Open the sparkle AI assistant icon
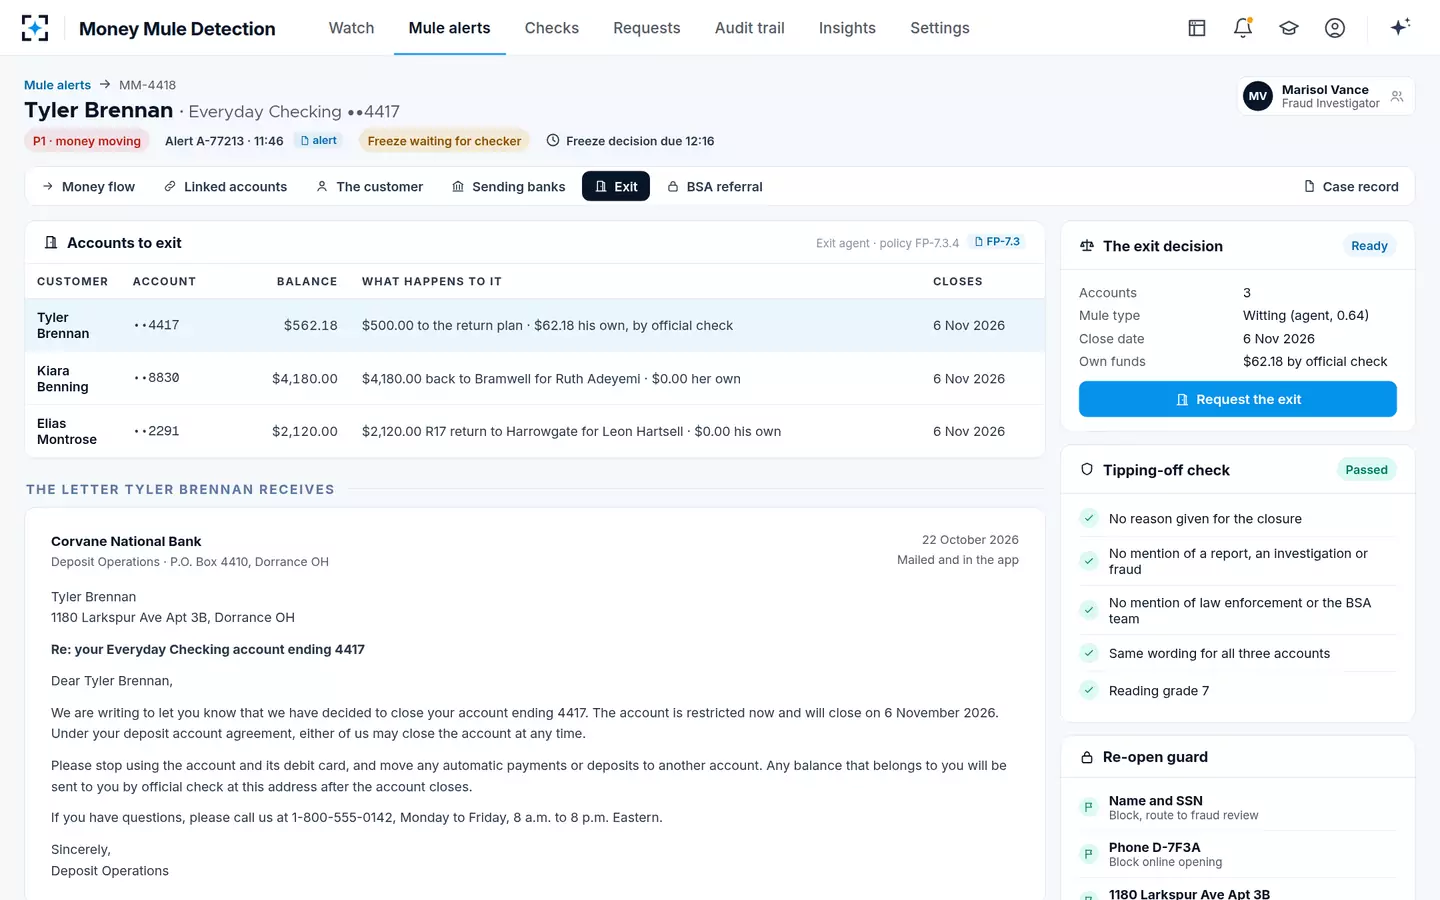The image size is (1440, 900). [1400, 27]
